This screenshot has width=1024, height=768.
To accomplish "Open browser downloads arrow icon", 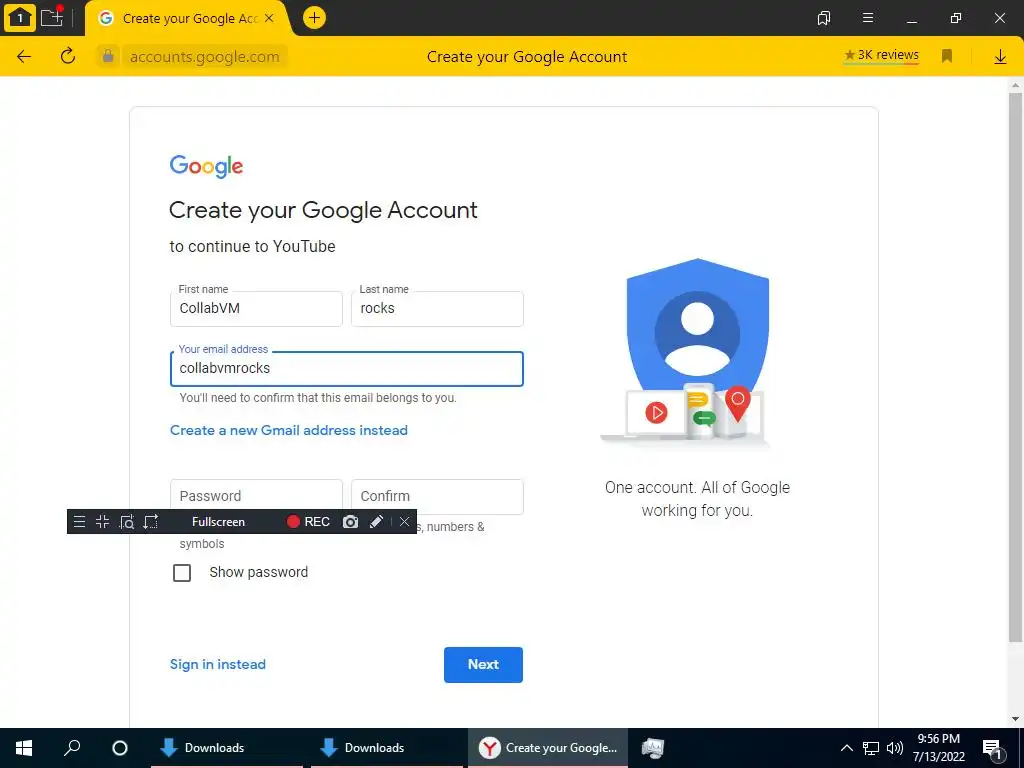I will (x=1000, y=57).
